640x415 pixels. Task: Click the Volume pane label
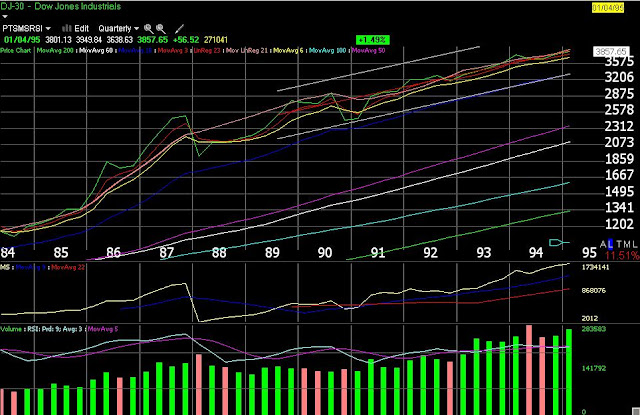11,329
